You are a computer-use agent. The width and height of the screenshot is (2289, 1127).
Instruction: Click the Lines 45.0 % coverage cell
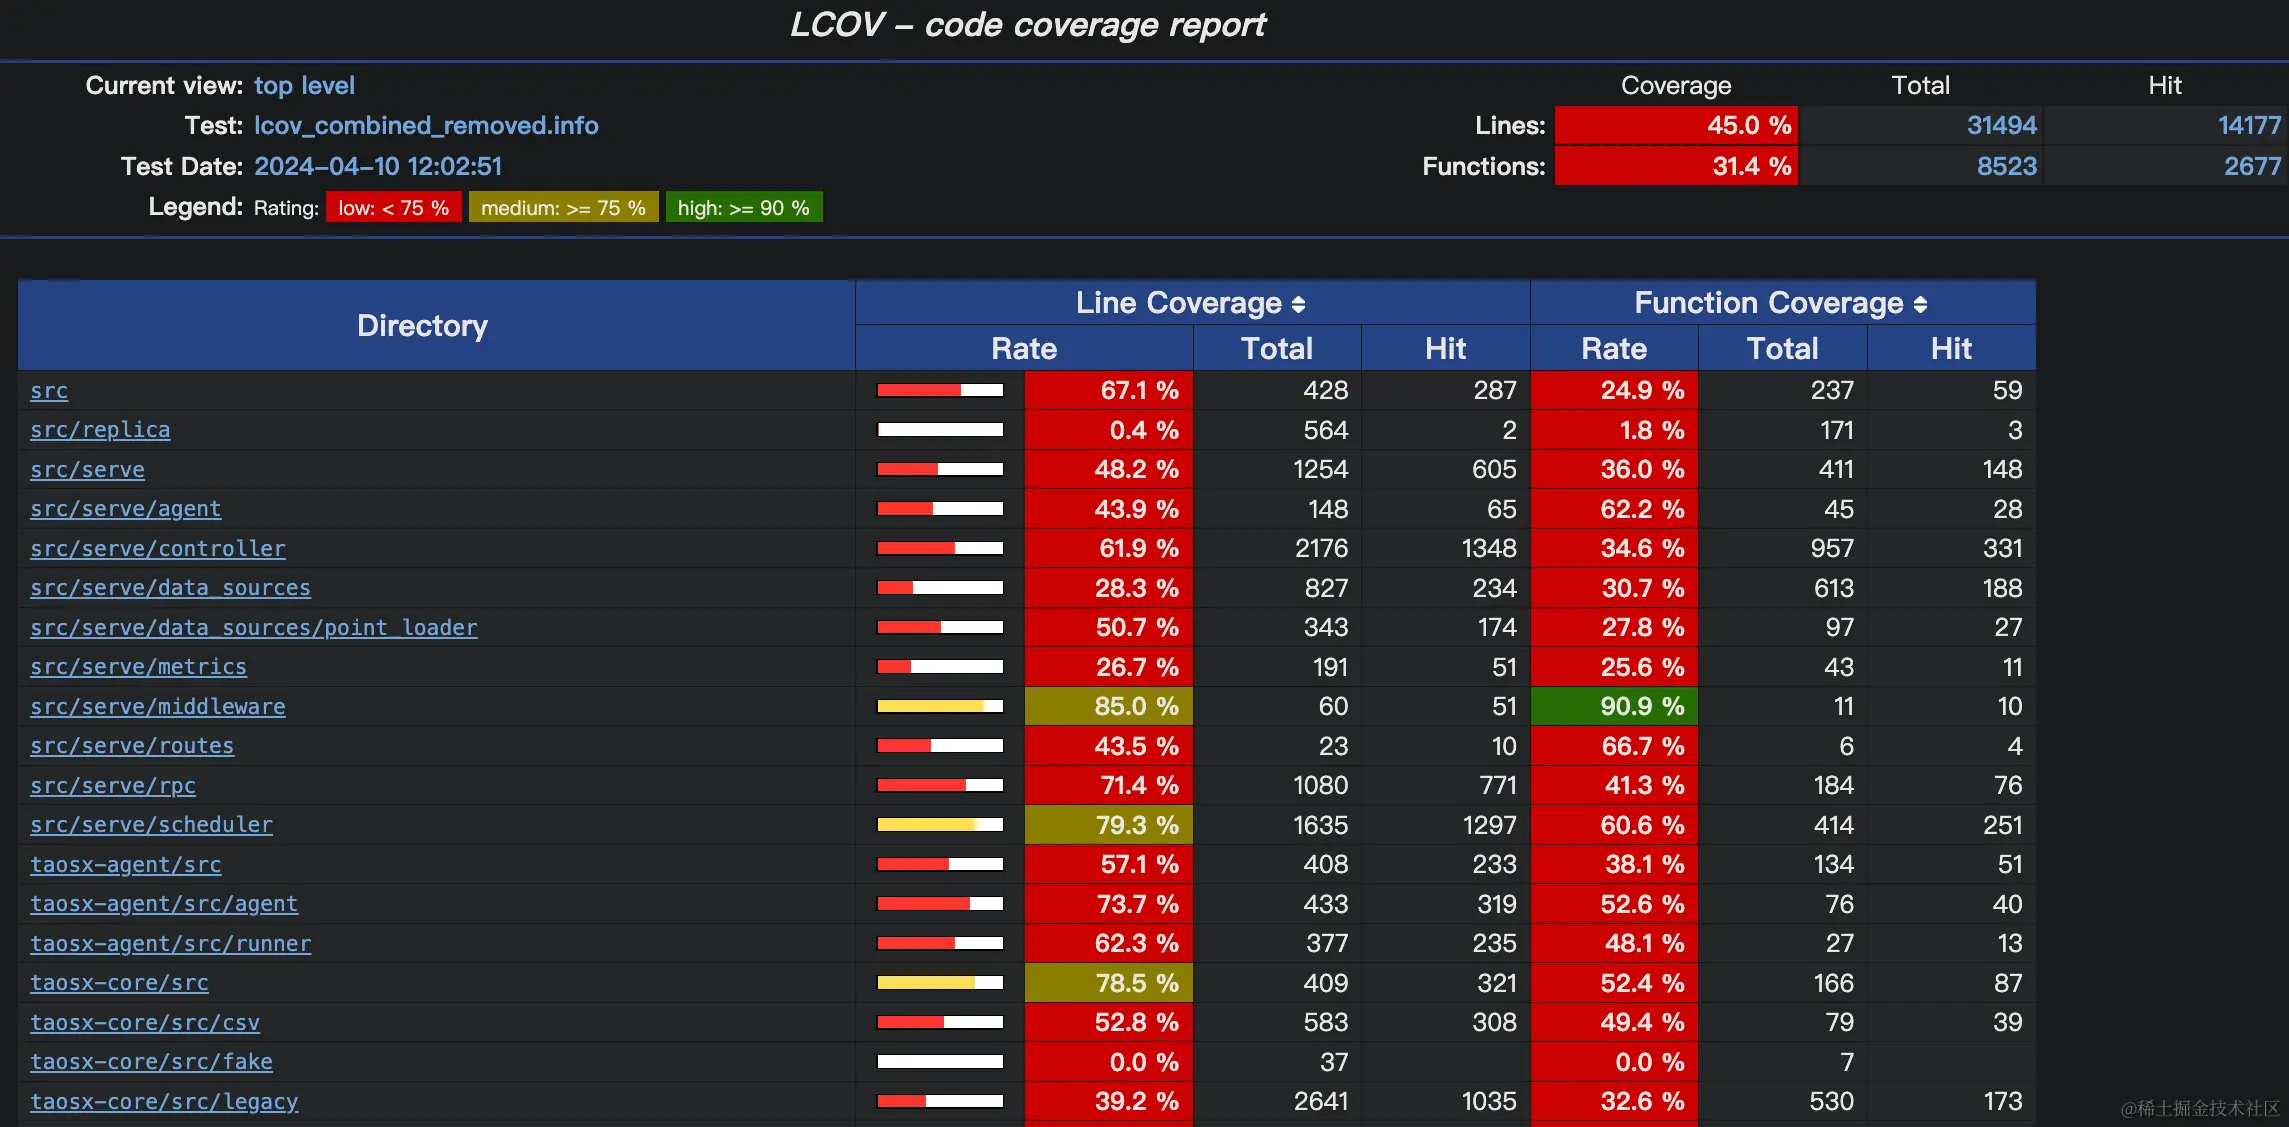pos(1676,126)
